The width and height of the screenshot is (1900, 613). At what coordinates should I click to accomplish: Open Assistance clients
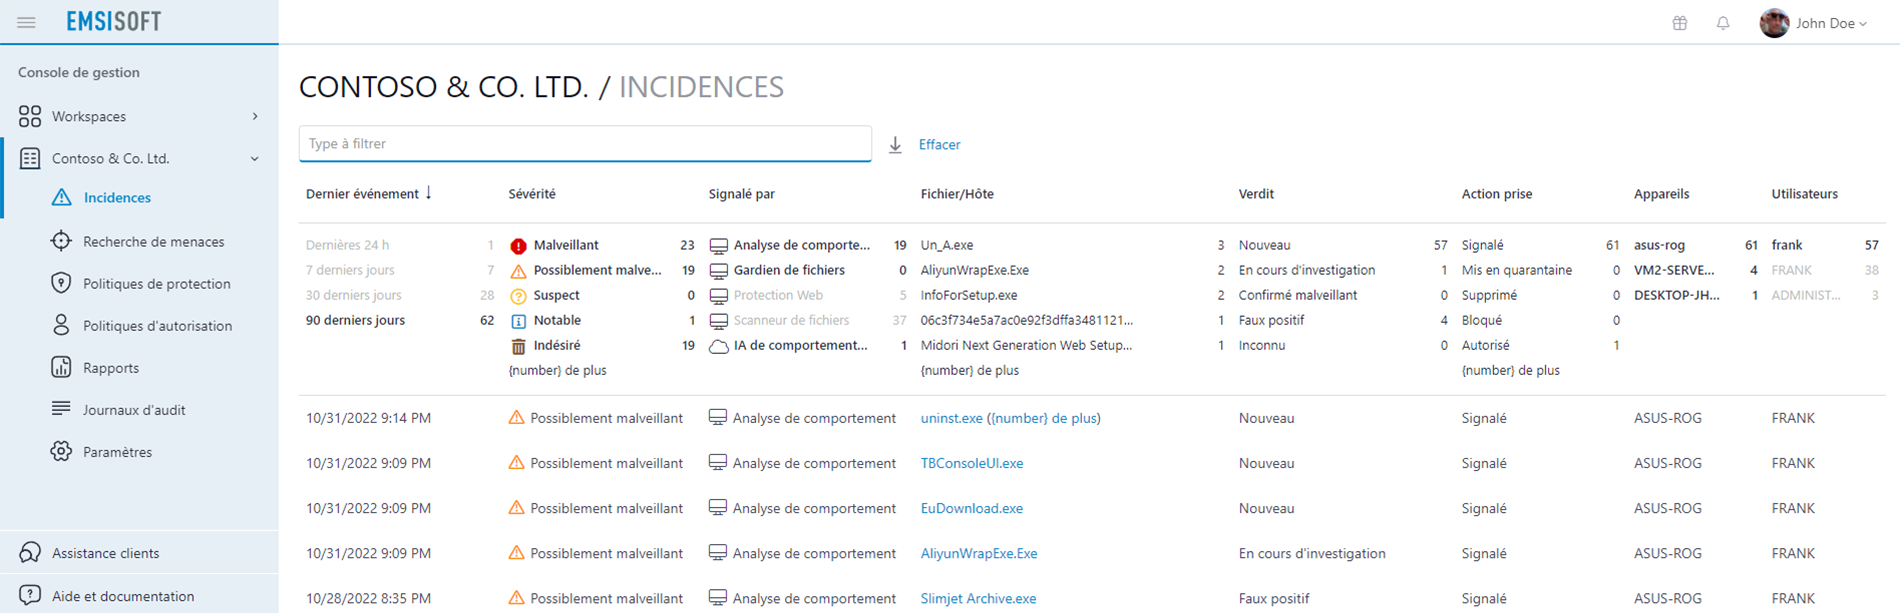tap(105, 553)
